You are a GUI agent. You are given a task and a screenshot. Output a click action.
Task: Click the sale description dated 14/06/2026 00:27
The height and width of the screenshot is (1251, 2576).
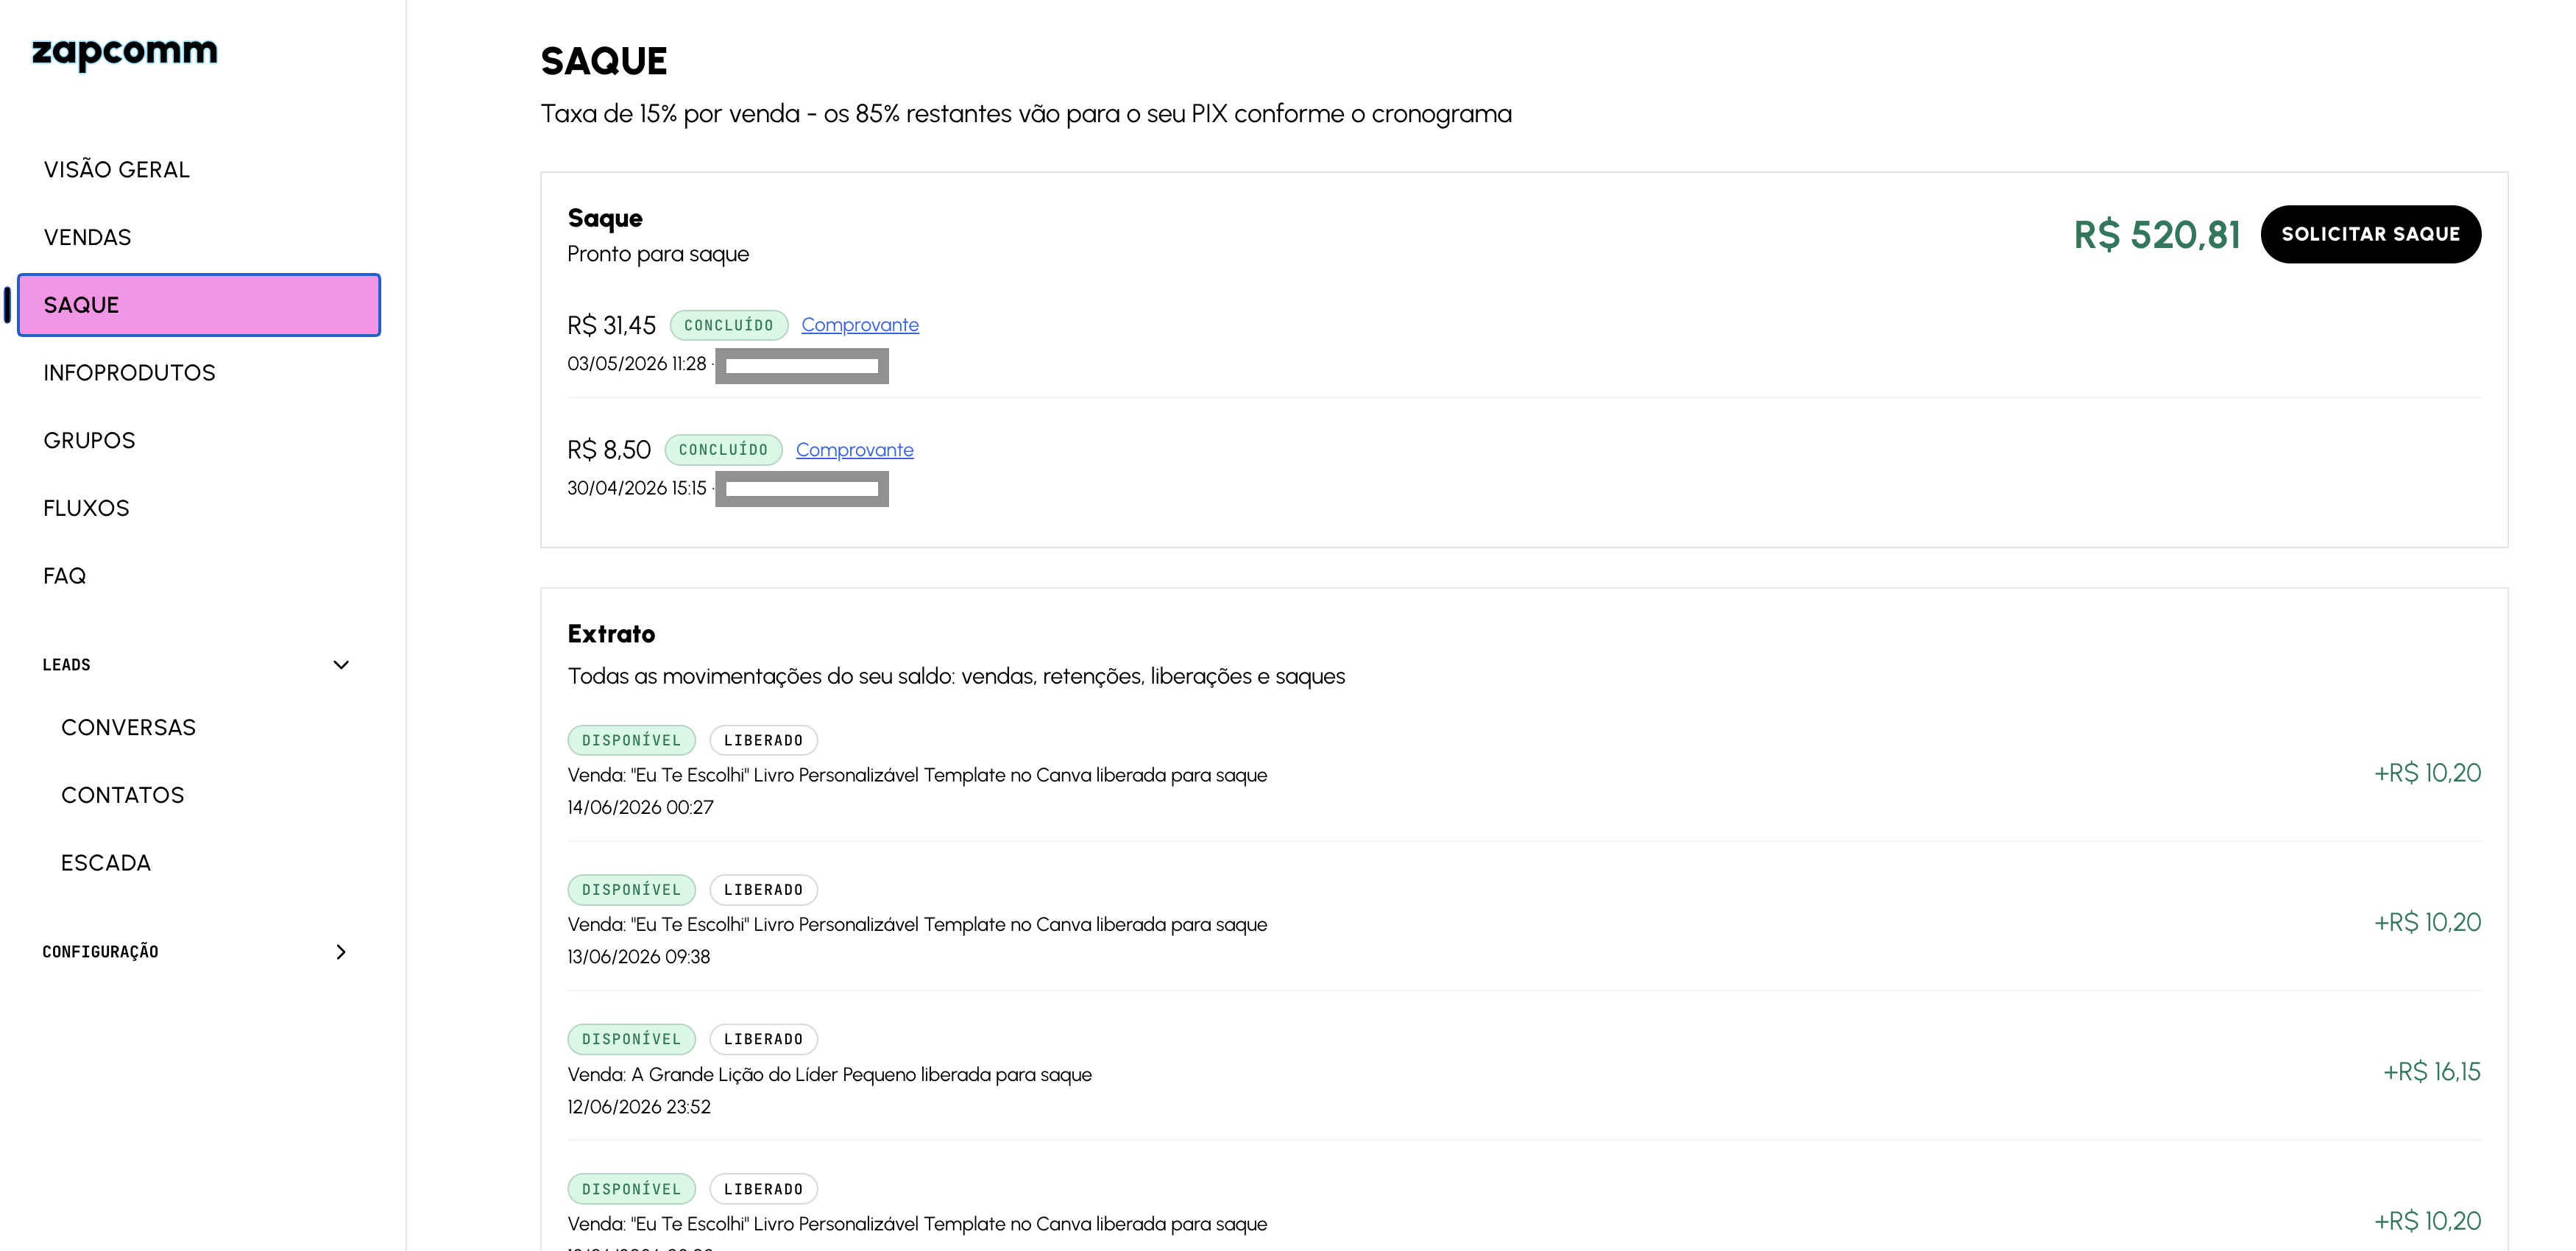917,775
